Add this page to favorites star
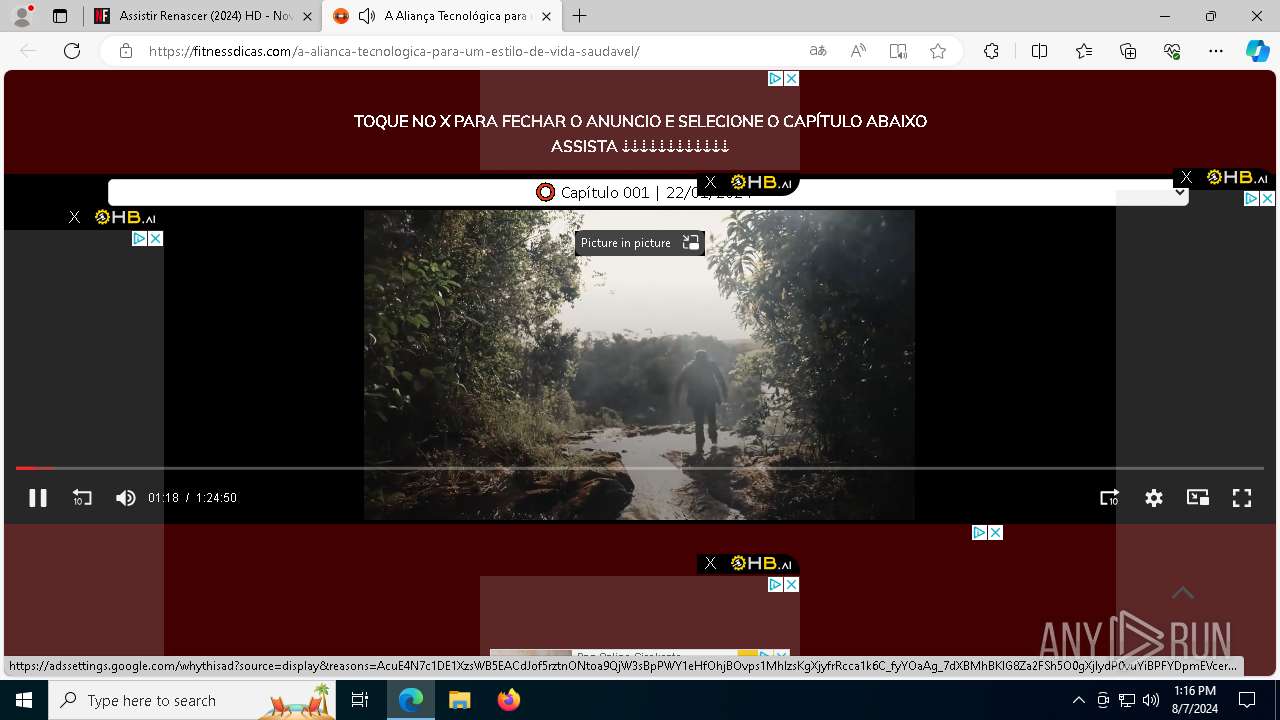Viewport: 1280px width, 720px height. [x=938, y=51]
